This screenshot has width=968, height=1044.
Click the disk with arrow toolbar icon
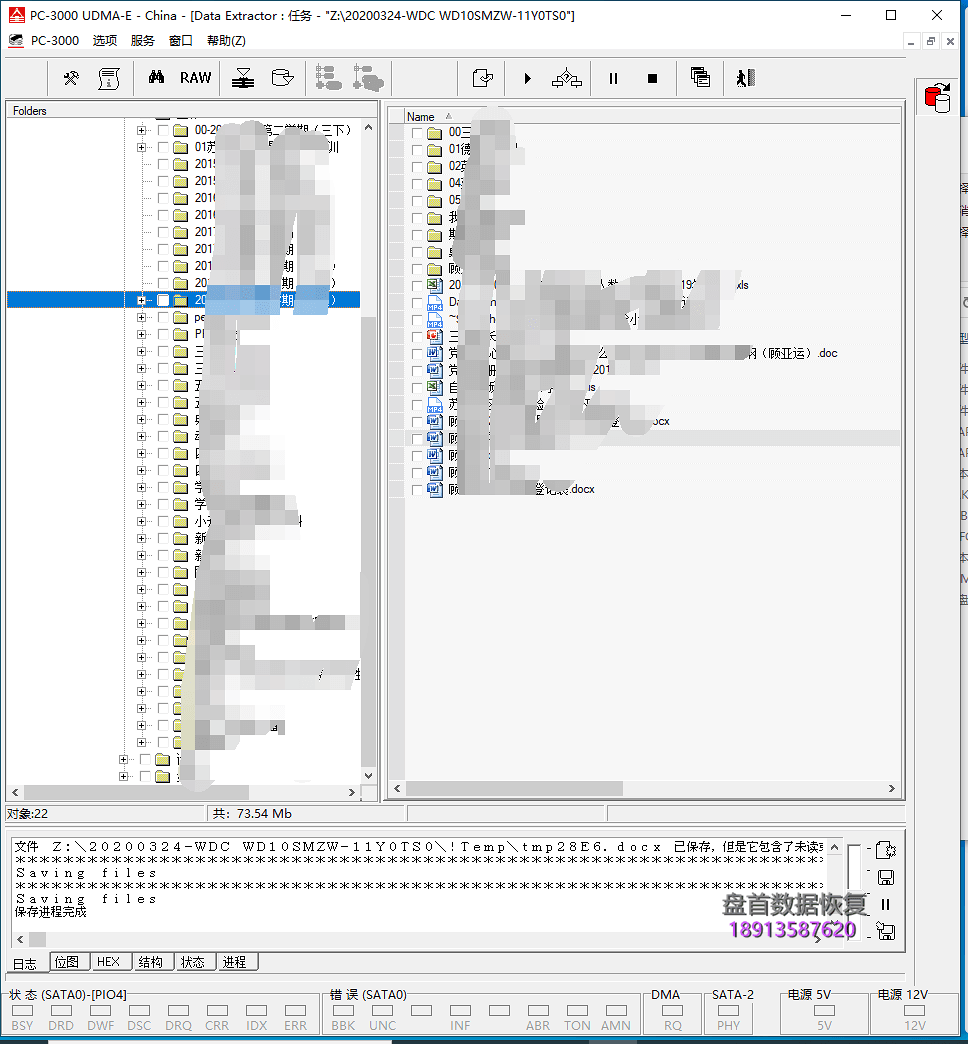tap(282, 78)
